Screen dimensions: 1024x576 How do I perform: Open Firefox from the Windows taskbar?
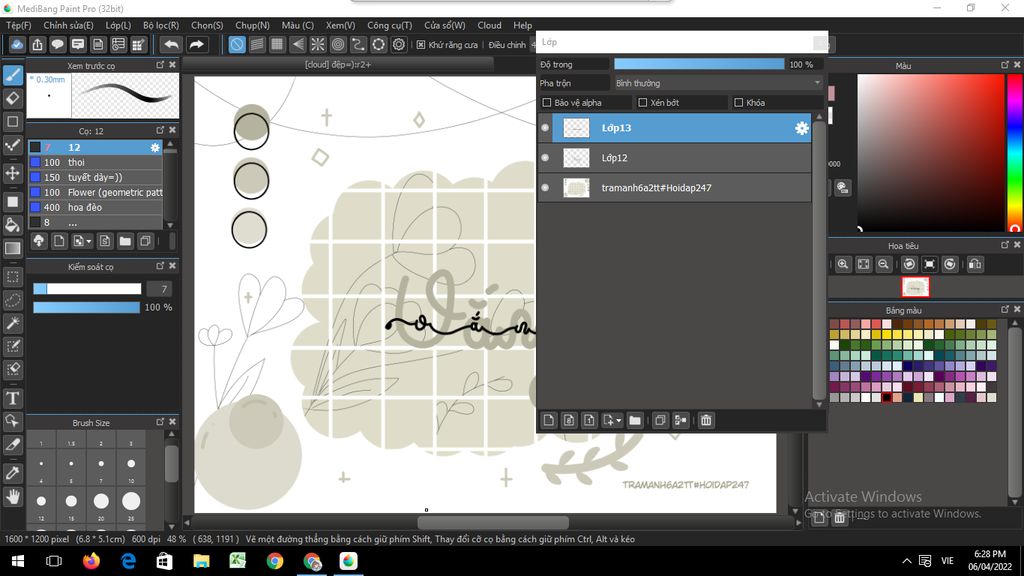pyautogui.click(x=91, y=561)
